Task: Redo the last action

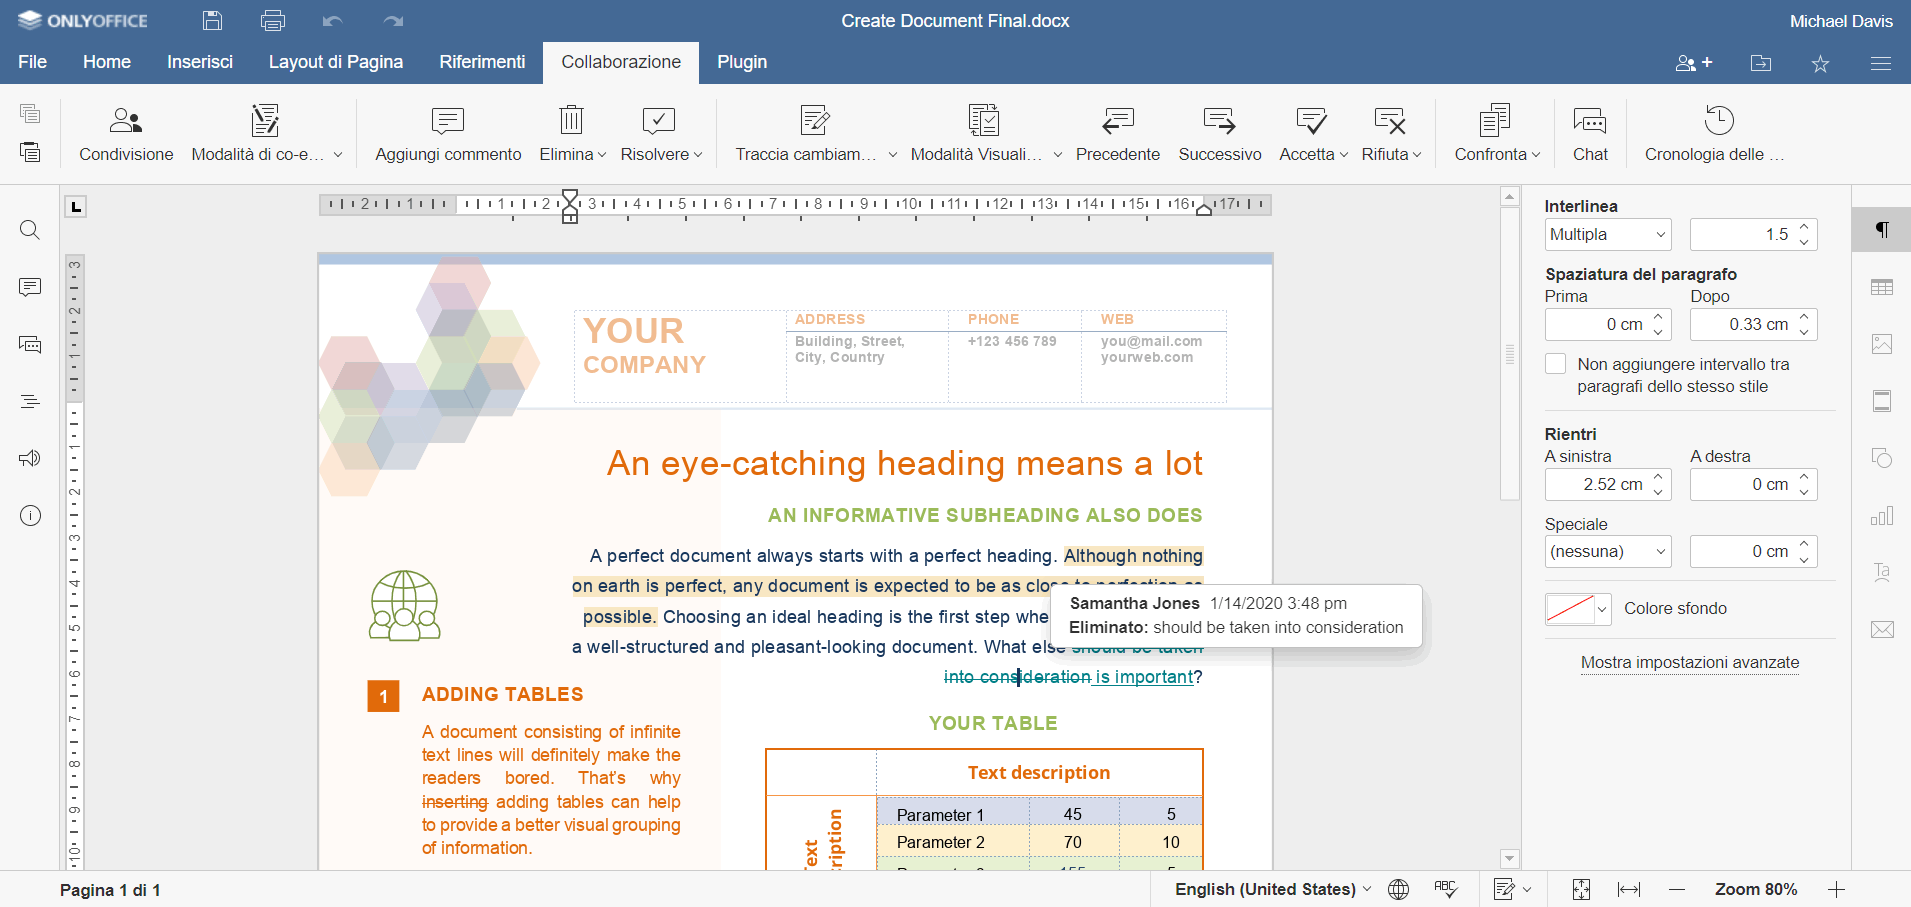Action: click(x=394, y=21)
